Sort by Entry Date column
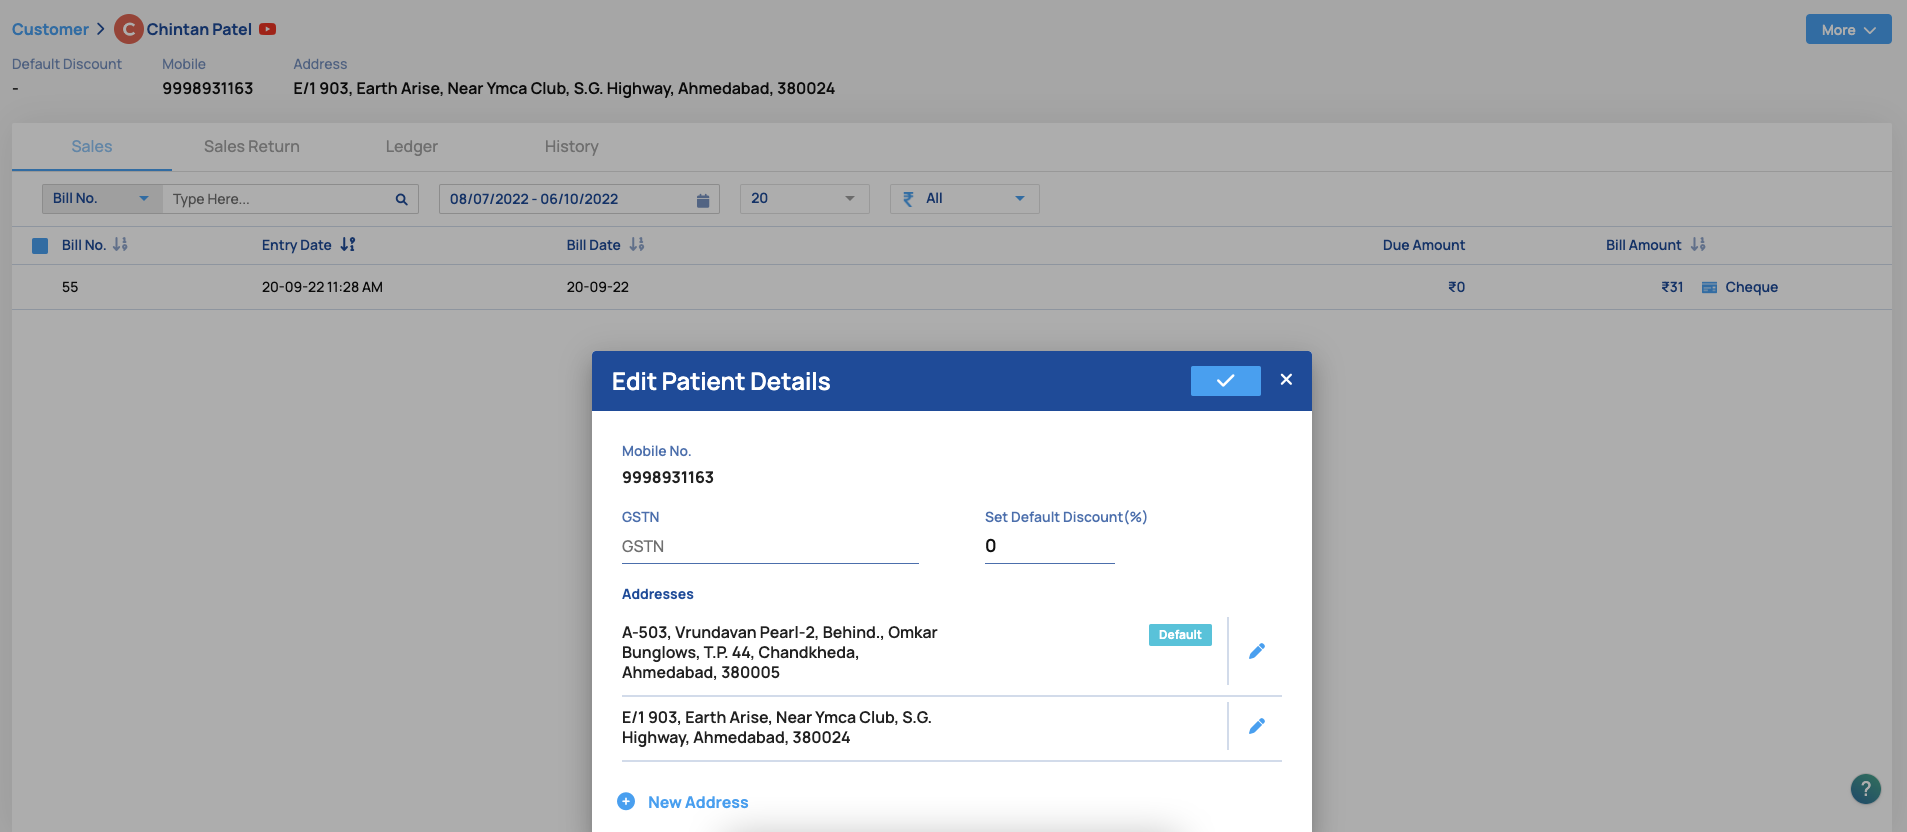 [347, 245]
